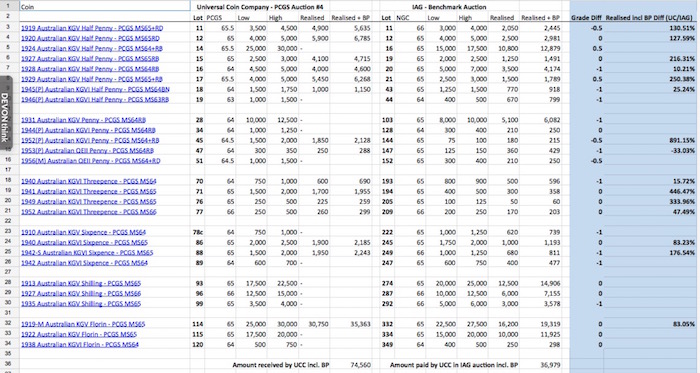Viewport: 700px width, 373px height.
Task: Select the 'Grade Diff' column header
Action: (x=587, y=18)
